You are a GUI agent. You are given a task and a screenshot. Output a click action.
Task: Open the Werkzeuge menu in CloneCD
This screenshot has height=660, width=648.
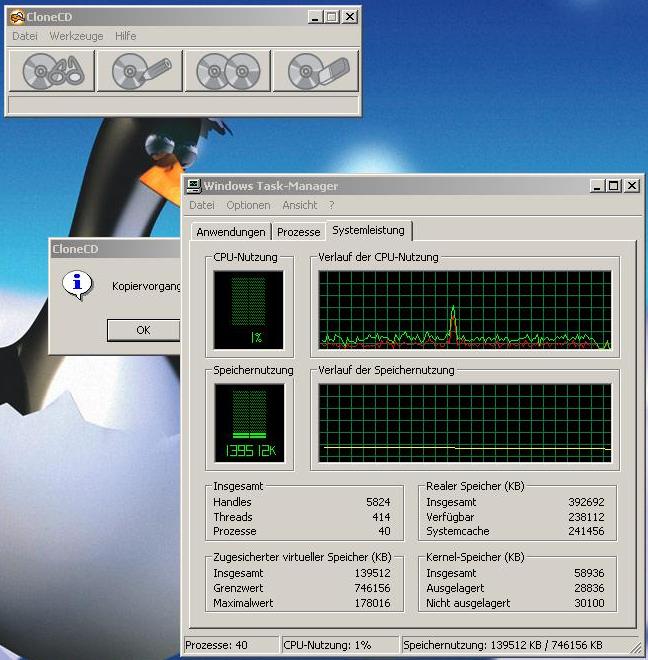(76, 36)
